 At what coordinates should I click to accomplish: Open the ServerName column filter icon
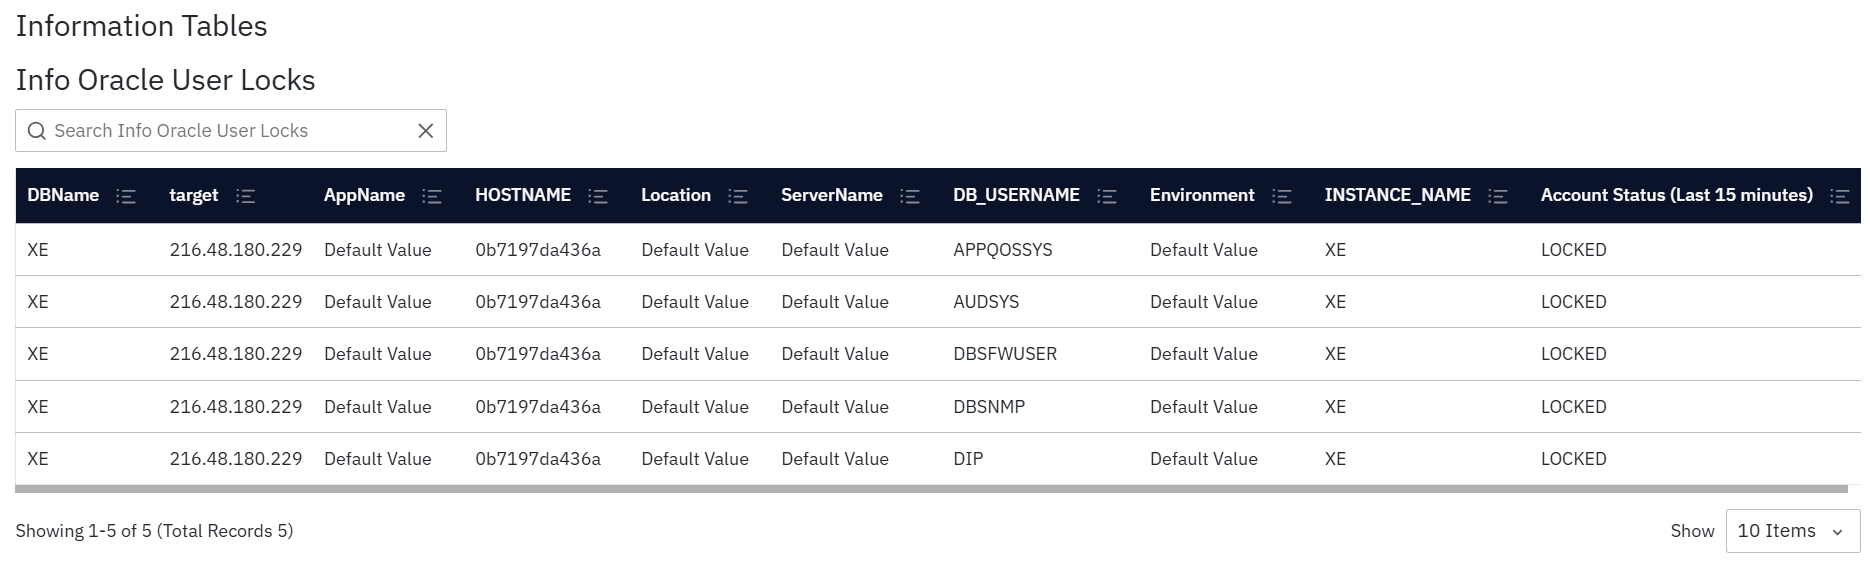click(x=910, y=196)
